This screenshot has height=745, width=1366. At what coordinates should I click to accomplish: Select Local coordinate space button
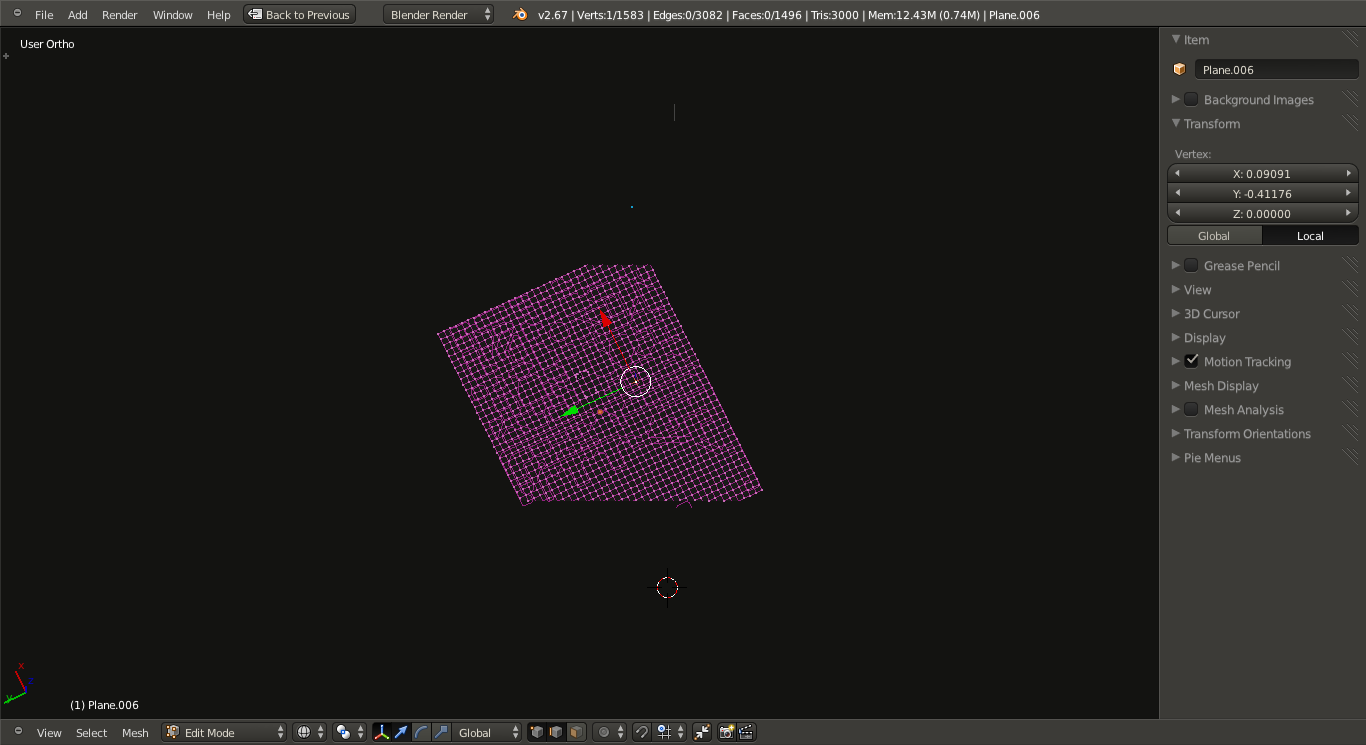point(1311,235)
